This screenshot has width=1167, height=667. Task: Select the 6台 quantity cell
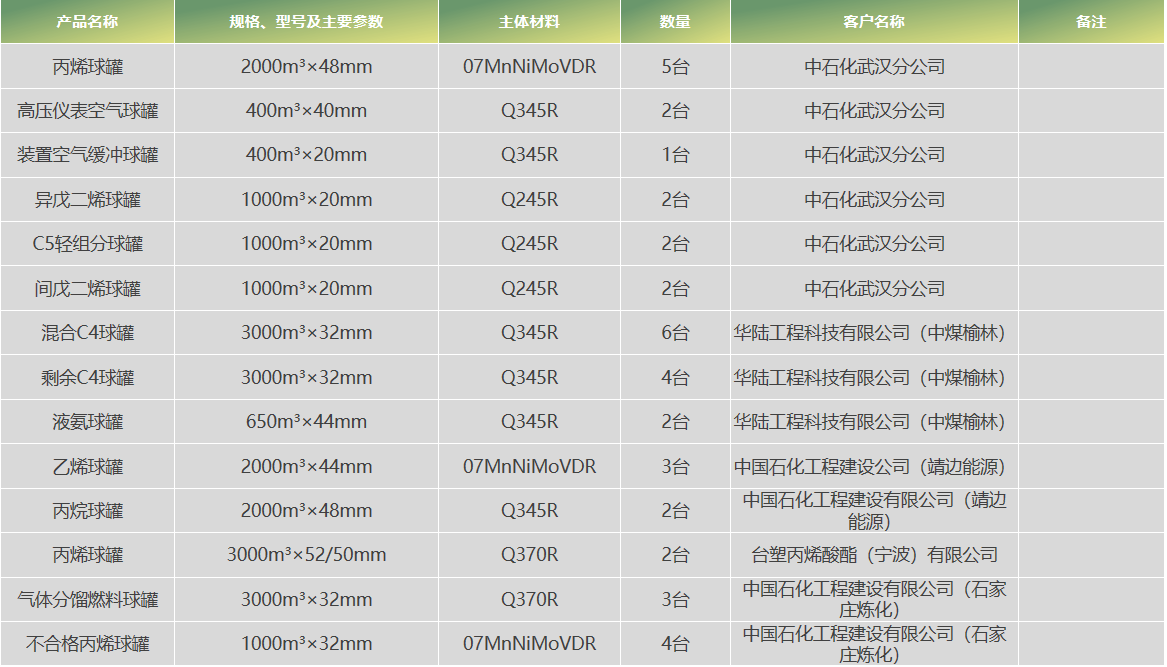tap(675, 333)
